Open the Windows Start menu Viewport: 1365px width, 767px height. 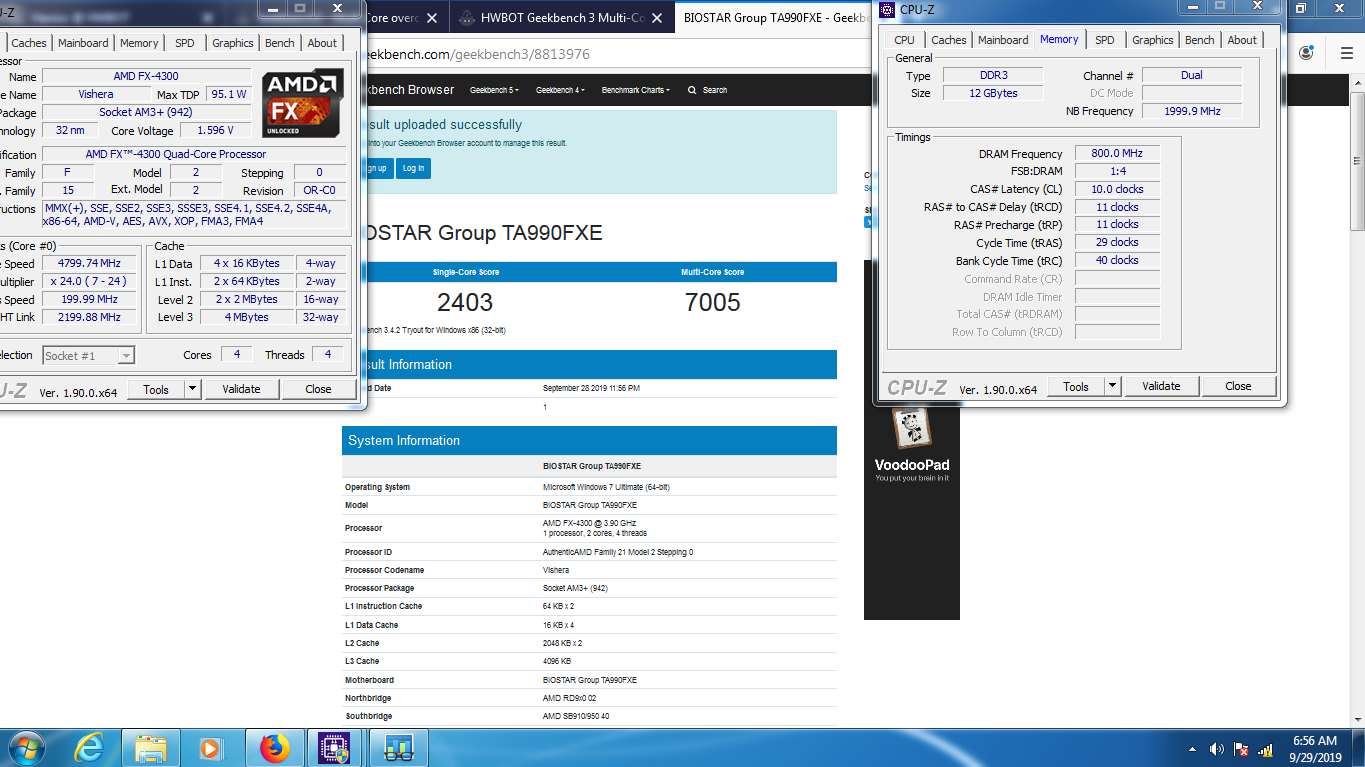25,748
